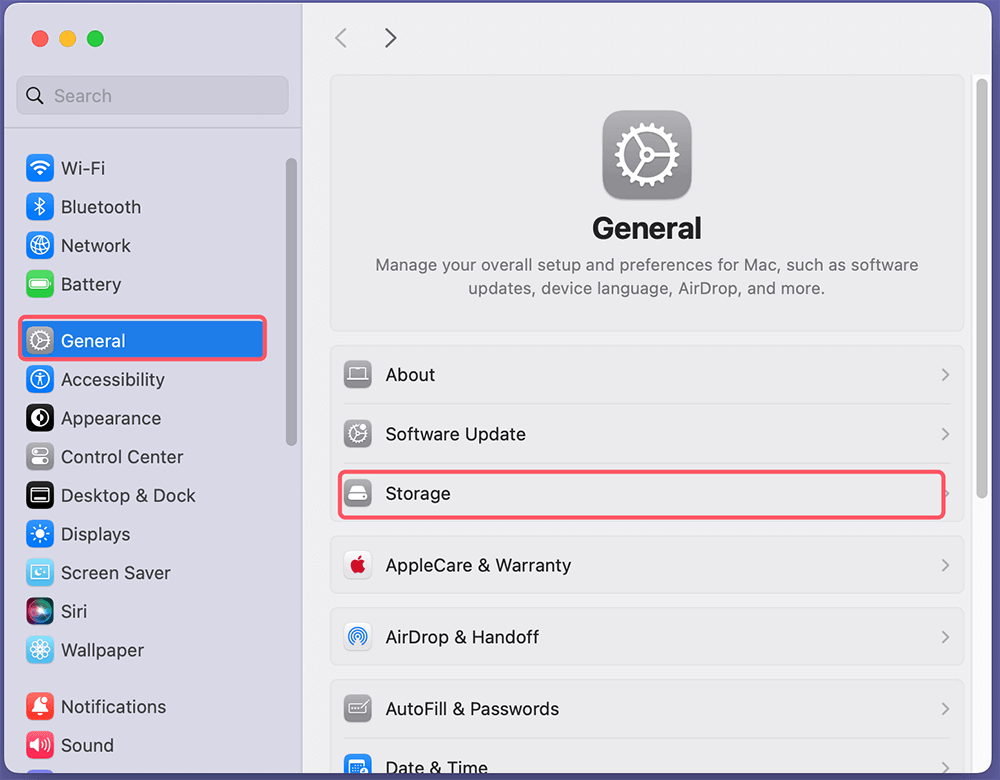Expand AirDrop & Handoff settings
The image size is (1000, 780).
[x=944, y=637]
